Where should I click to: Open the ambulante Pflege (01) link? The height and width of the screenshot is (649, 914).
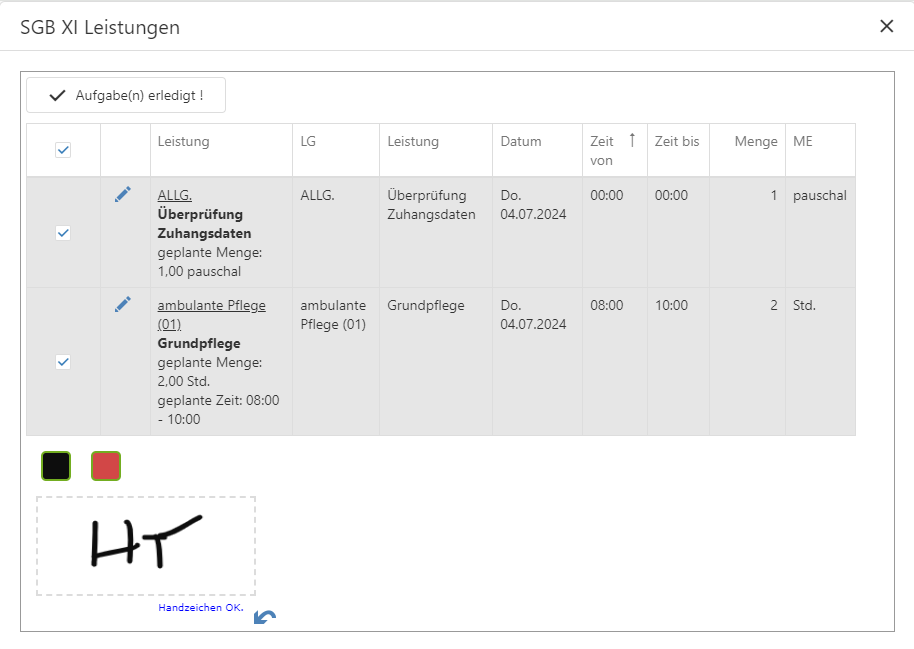(211, 305)
